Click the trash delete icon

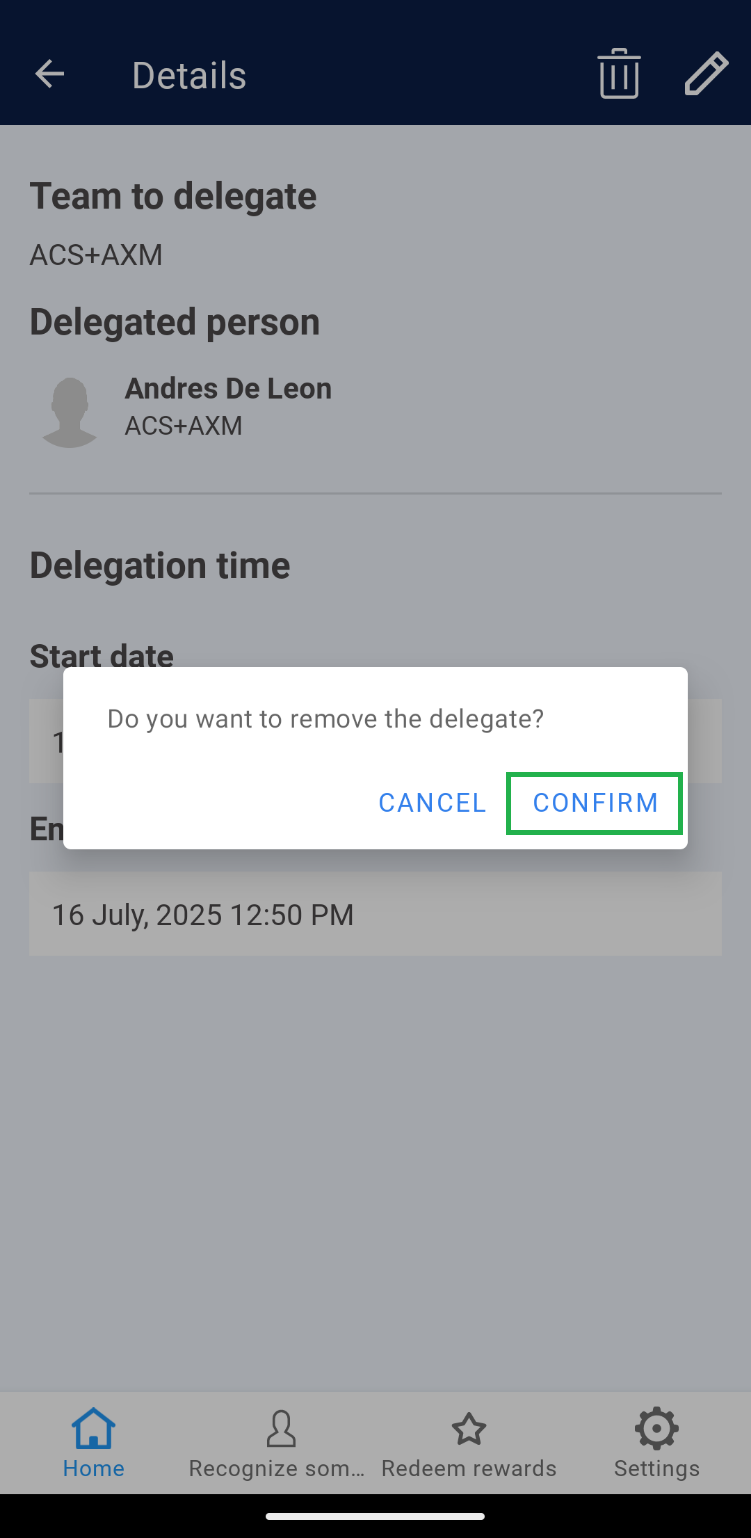[619, 75]
